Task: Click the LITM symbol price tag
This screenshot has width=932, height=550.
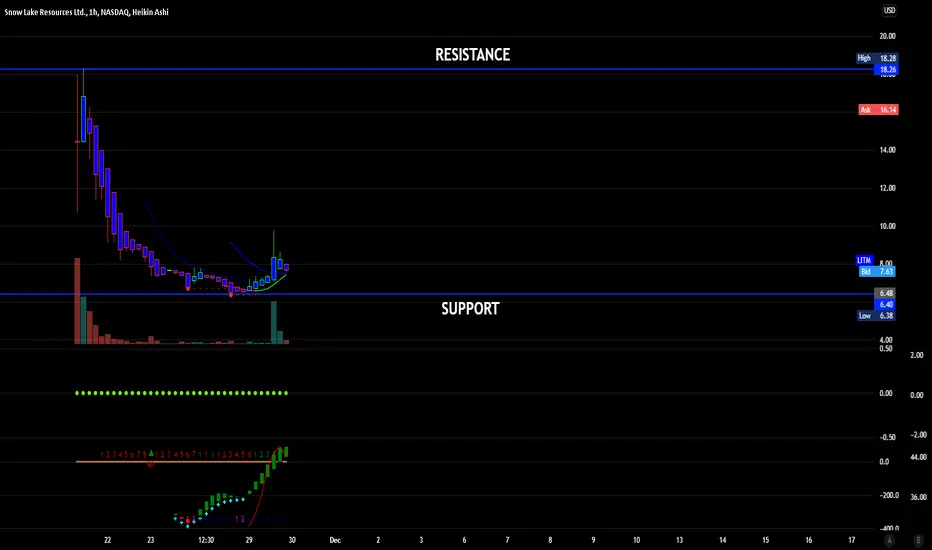Action: (864, 260)
